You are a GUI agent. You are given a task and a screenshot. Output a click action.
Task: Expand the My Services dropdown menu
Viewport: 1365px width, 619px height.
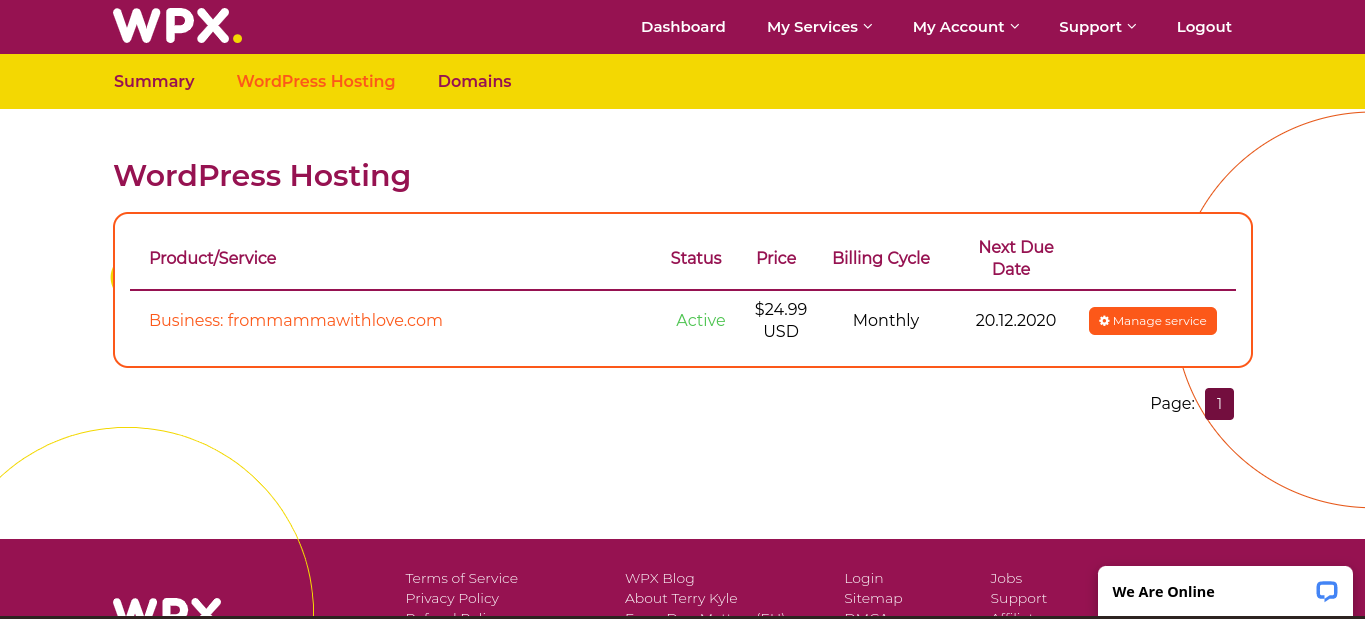[x=820, y=27]
